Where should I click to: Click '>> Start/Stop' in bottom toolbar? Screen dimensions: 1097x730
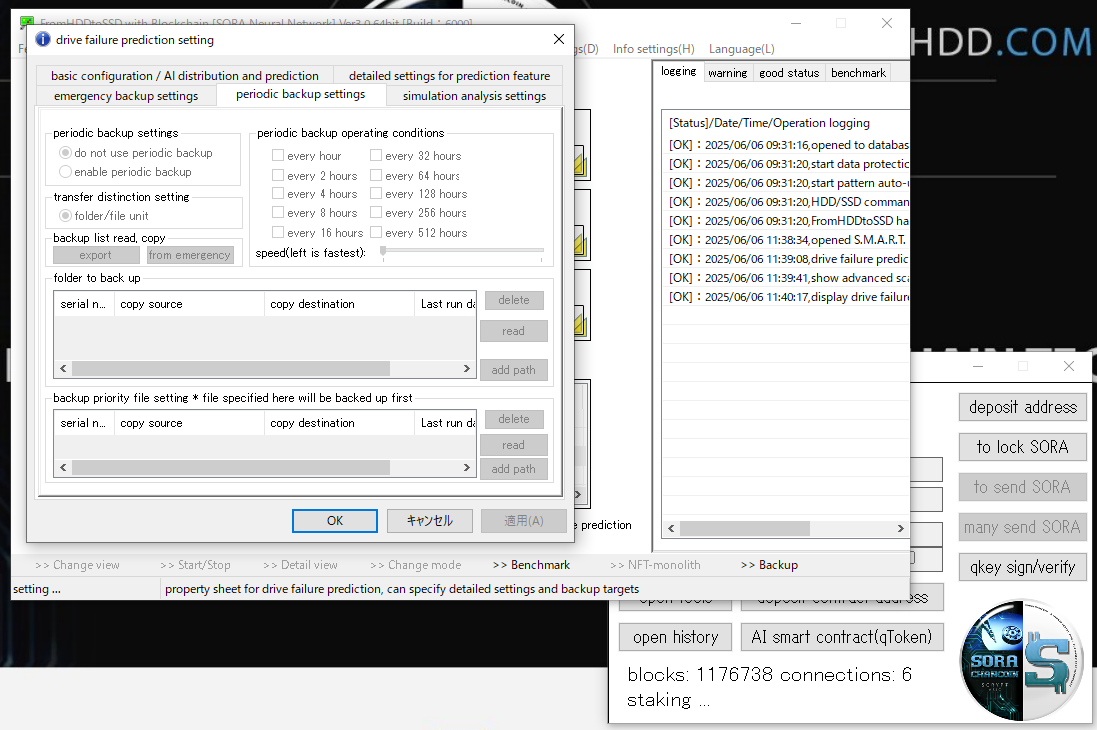(x=195, y=565)
